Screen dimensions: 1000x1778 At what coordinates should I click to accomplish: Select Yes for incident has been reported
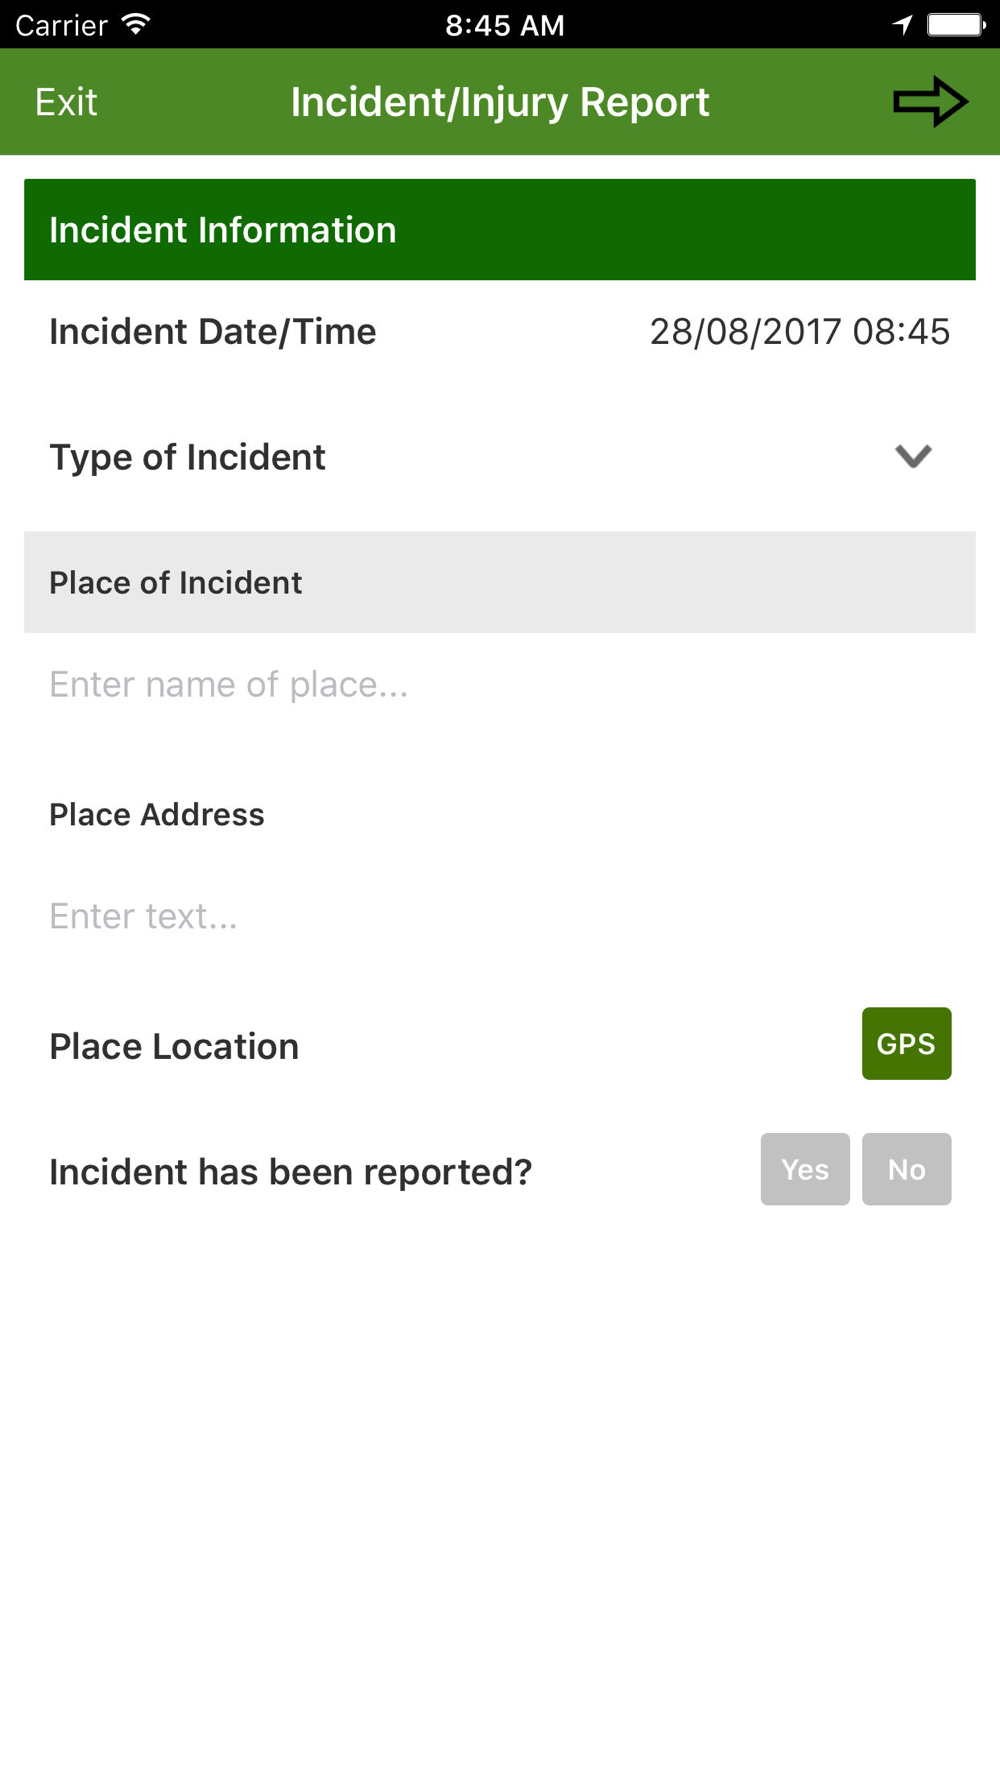click(805, 1169)
